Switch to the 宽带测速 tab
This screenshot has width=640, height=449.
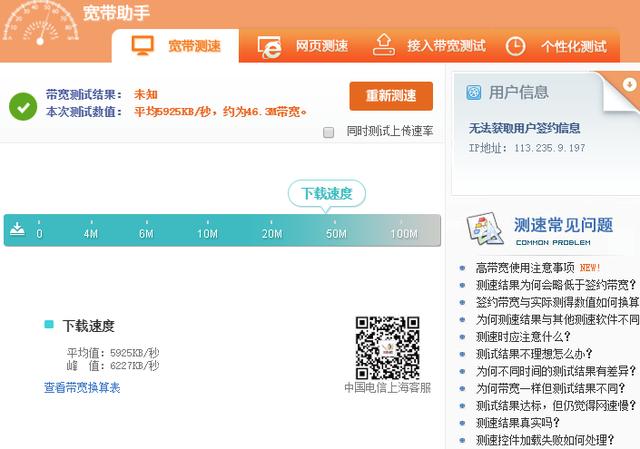point(176,46)
